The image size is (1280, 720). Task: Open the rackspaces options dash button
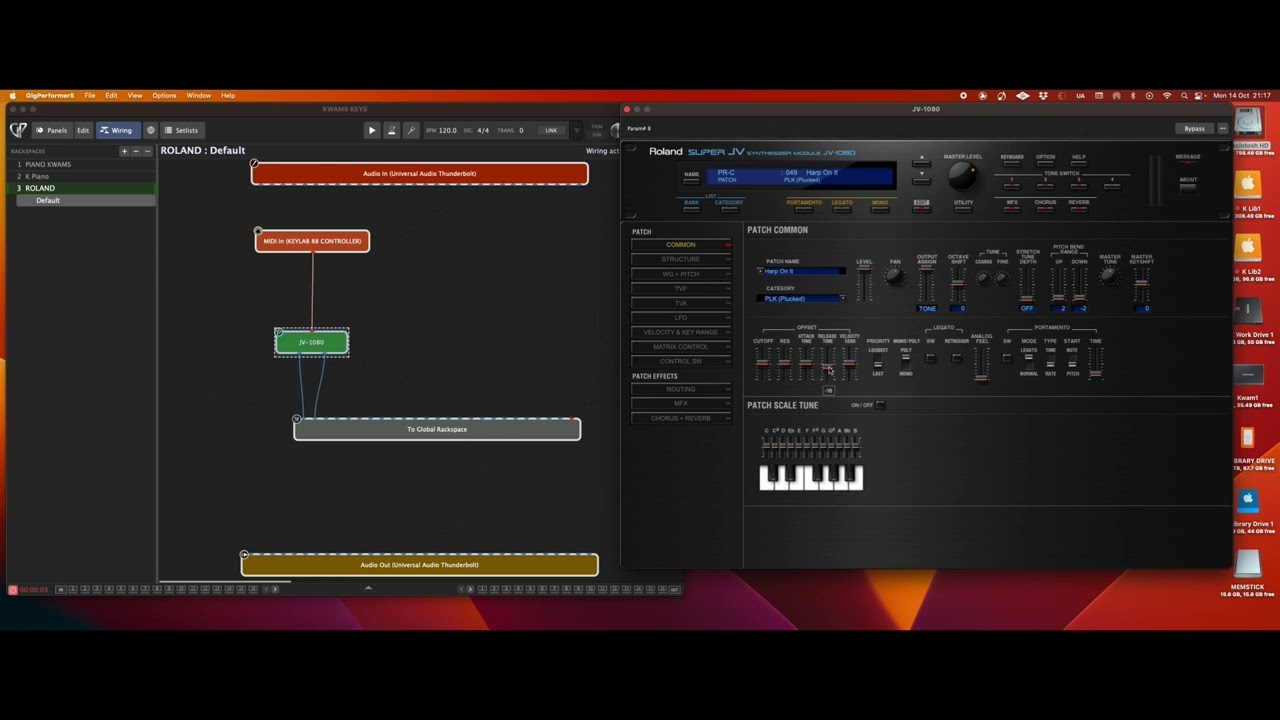pos(148,151)
